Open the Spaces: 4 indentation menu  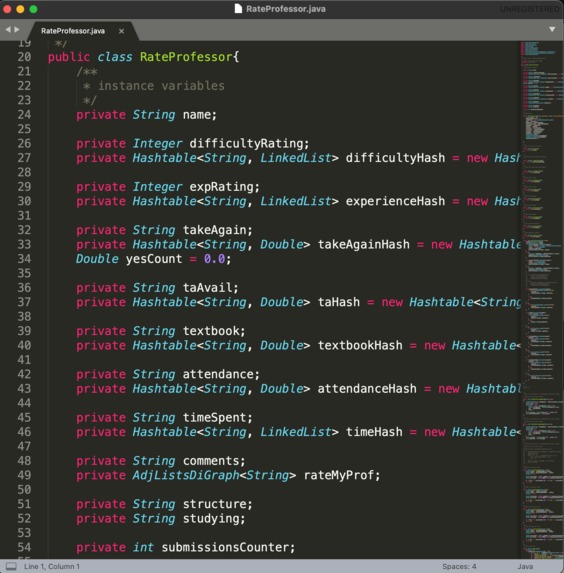459,566
